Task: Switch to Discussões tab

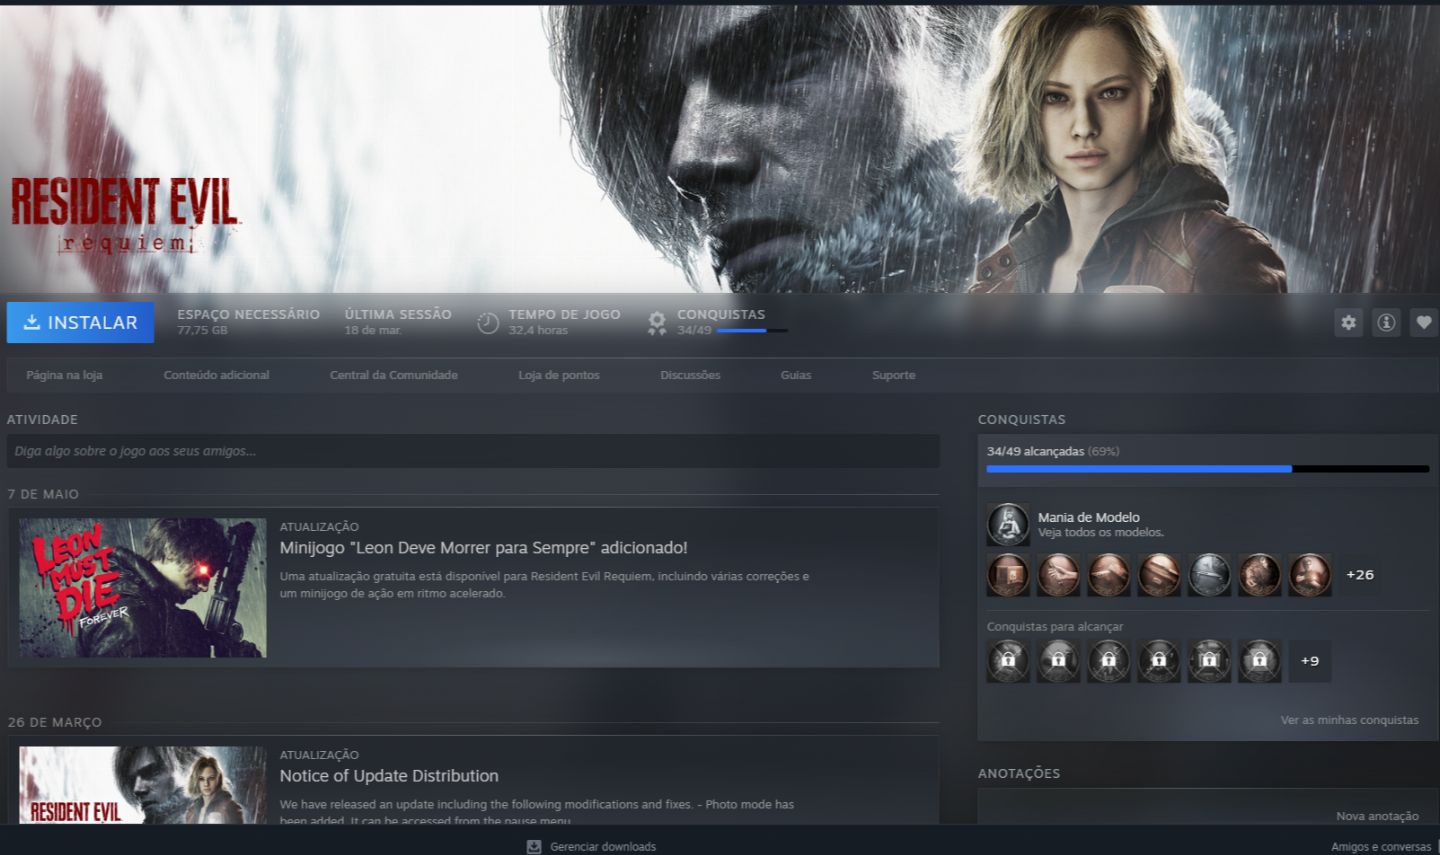Action: (x=690, y=375)
